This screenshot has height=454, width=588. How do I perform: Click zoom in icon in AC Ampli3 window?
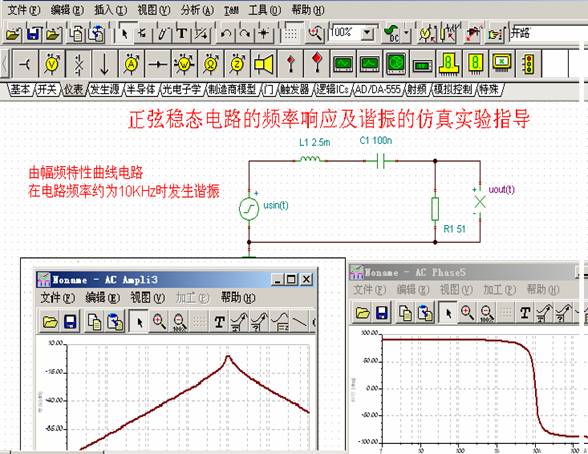(x=159, y=322)
